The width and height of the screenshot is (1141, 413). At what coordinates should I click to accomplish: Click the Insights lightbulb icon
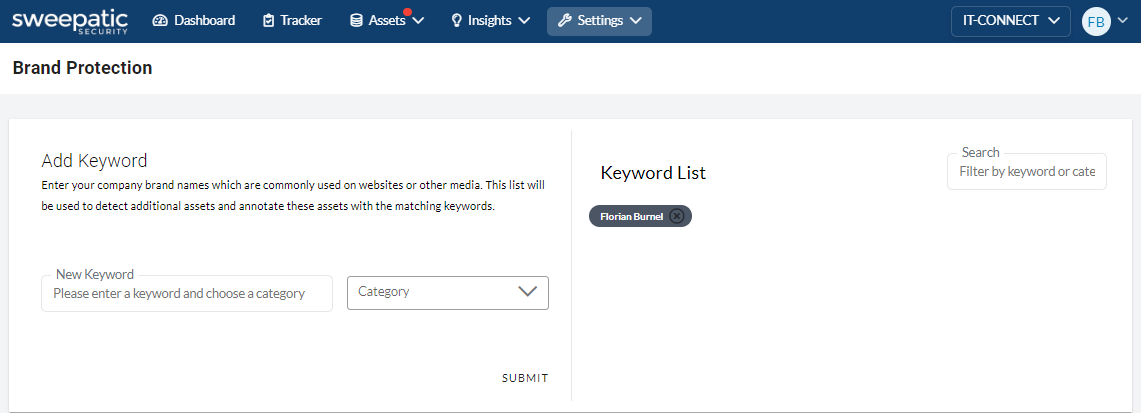(457, 21)
